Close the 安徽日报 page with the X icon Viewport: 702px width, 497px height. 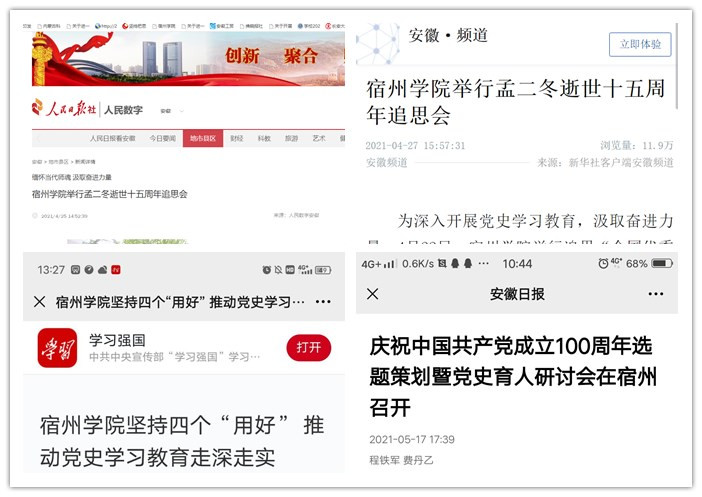coord(372,294)
